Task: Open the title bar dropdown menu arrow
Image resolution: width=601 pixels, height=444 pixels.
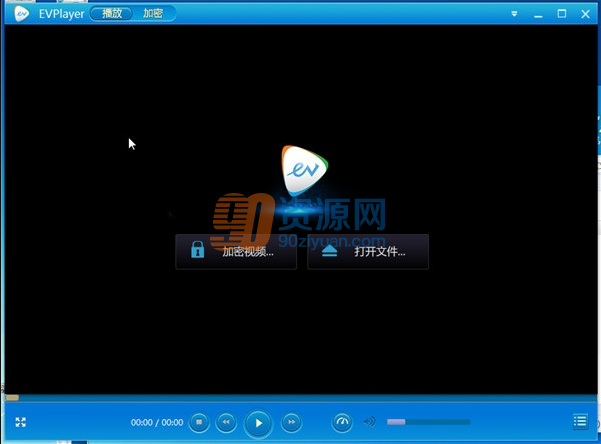Action: click(x=514, y=14)
